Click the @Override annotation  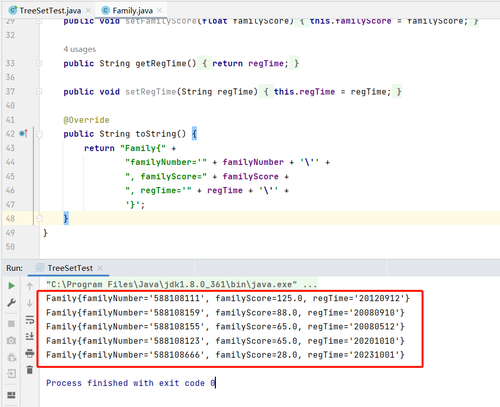86,120
